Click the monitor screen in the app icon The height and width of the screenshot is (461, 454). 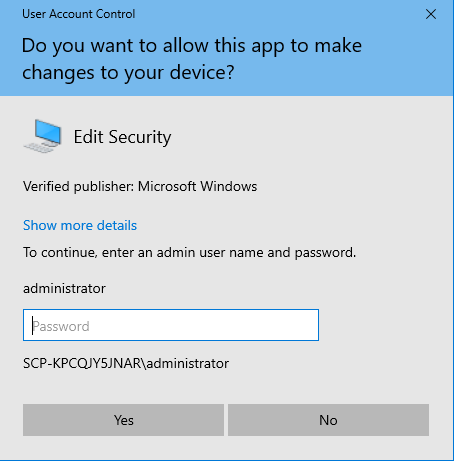tap(48, 132)
